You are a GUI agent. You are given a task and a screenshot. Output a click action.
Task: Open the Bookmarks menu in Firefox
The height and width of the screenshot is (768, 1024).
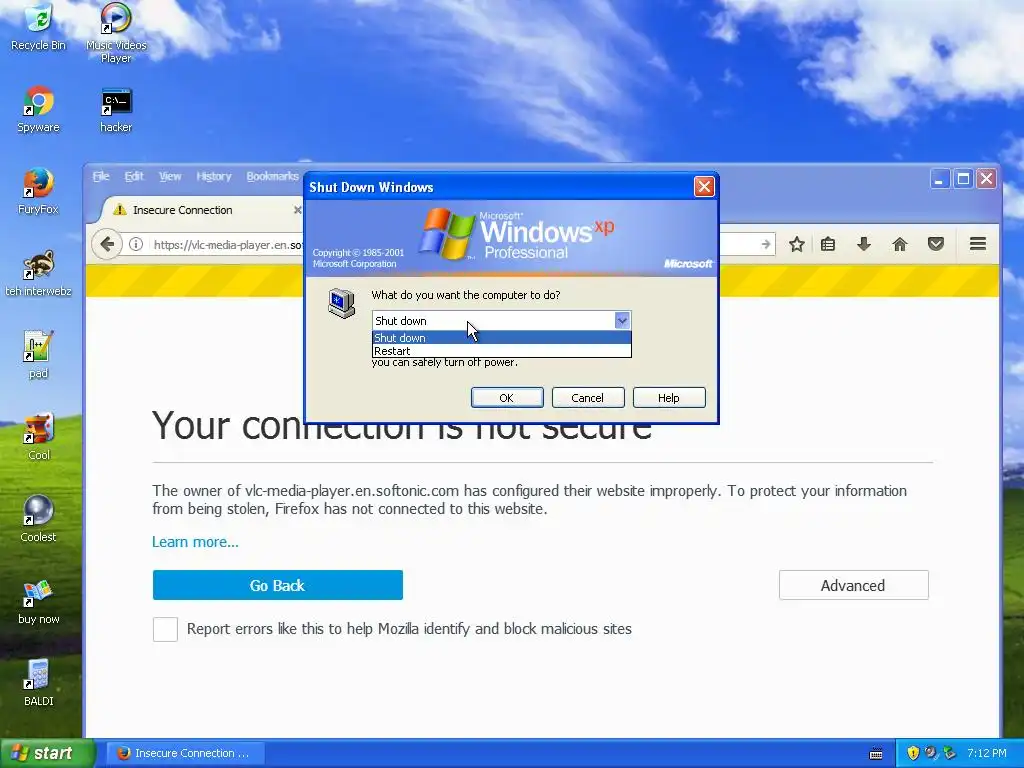(272, 176)
